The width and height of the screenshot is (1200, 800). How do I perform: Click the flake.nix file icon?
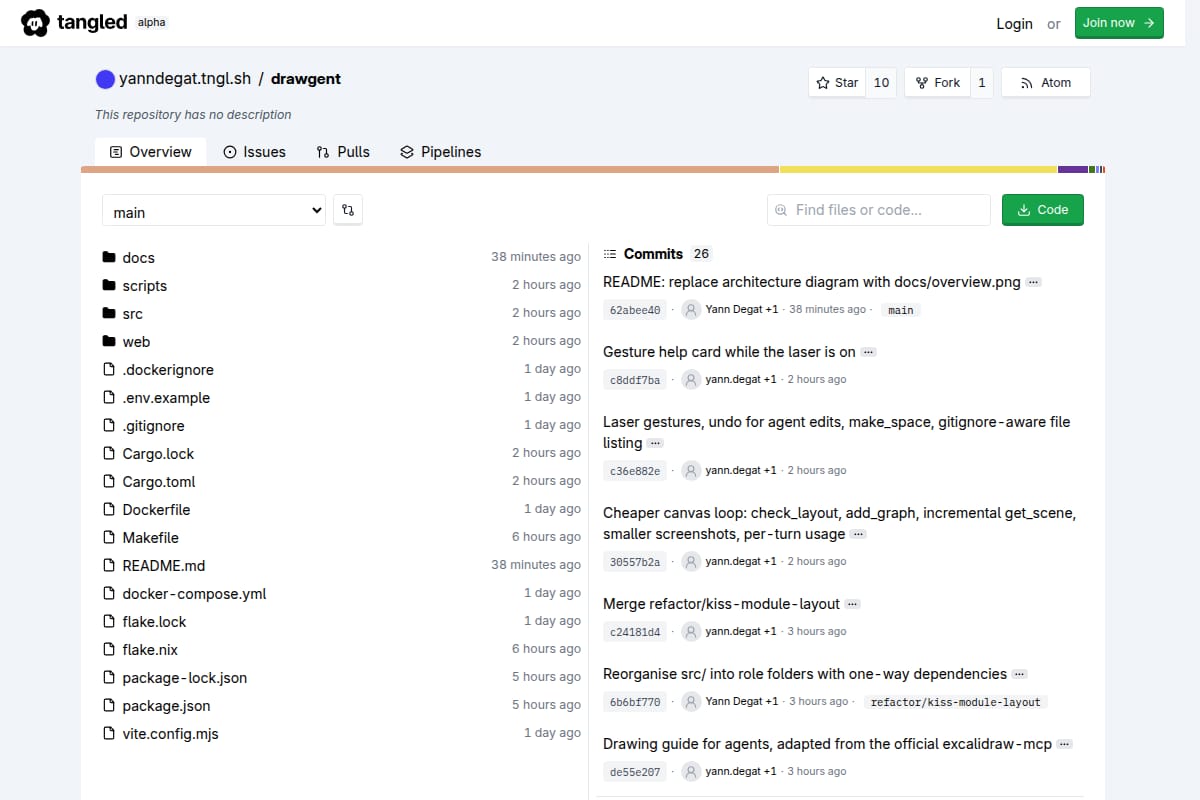click(110, 649)
